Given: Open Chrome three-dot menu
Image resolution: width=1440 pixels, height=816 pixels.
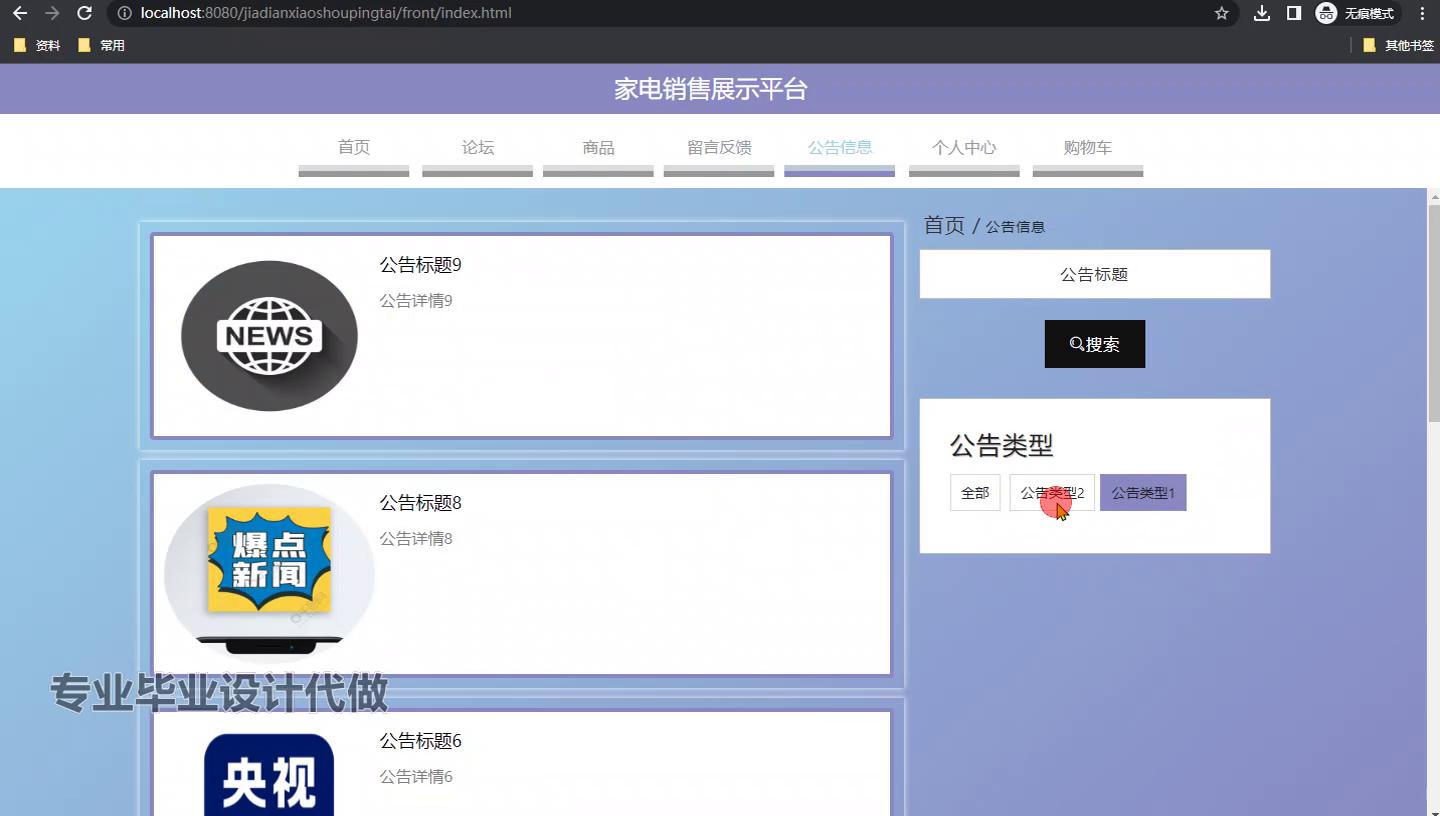Looking at the screenshot, I should [1422, 13].
